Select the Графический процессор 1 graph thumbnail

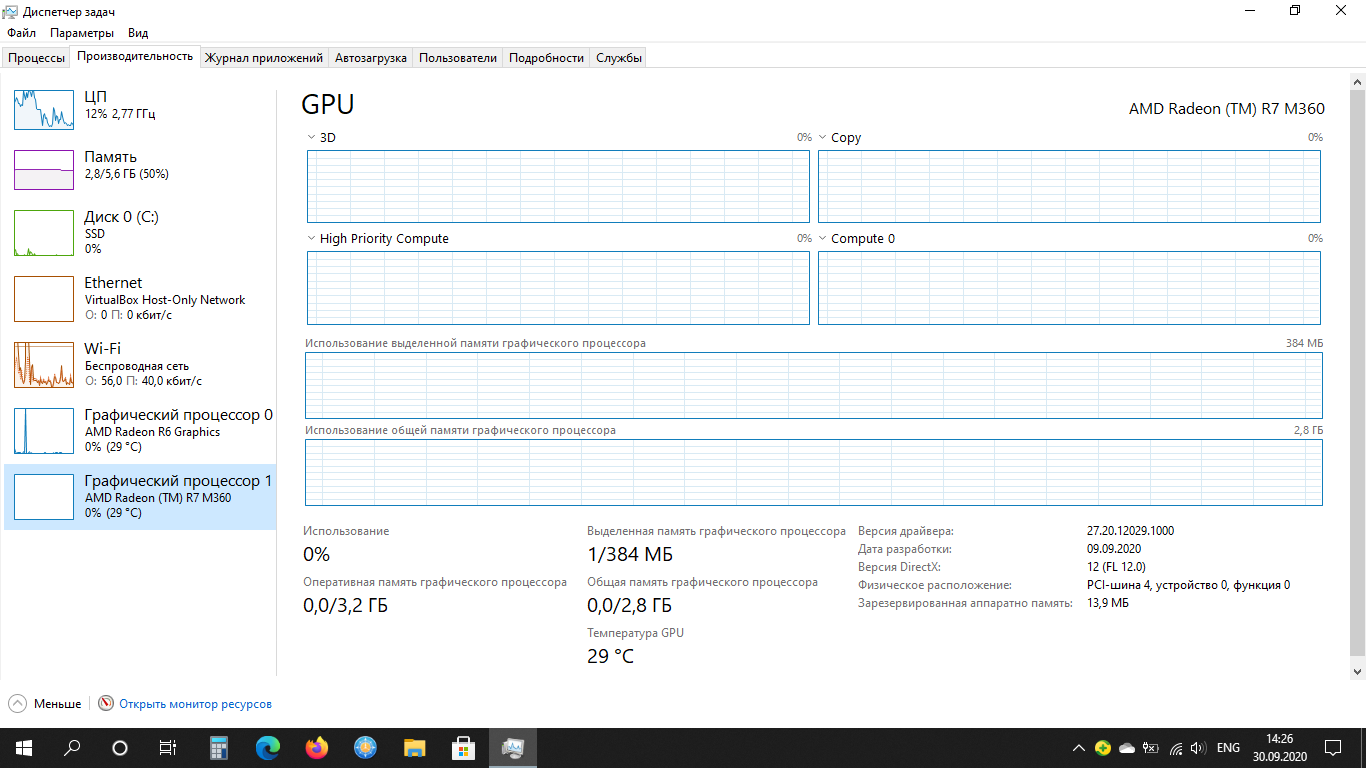(x=44, y=497)
